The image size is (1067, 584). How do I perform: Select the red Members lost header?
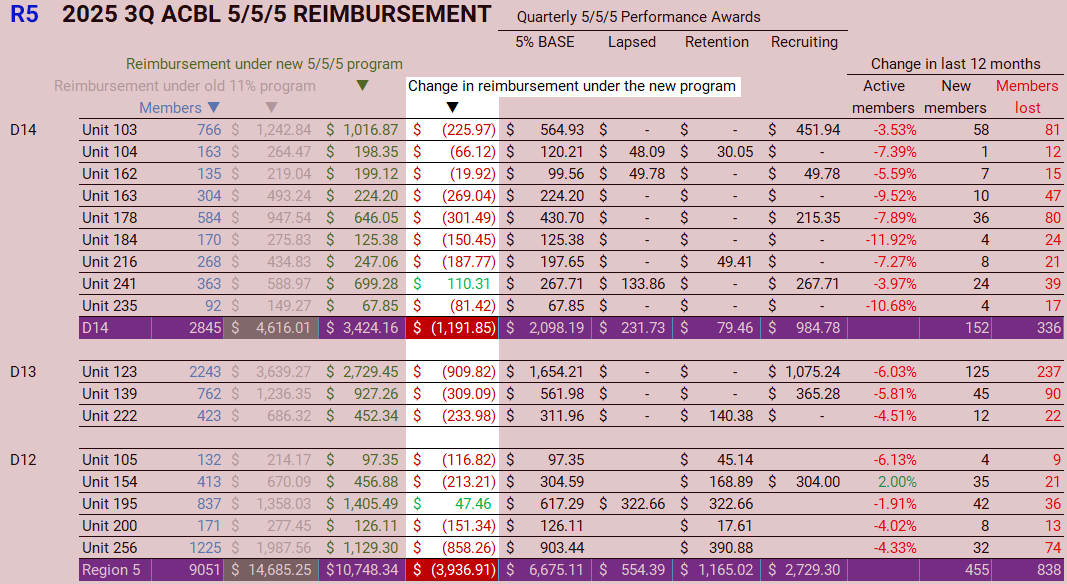click(1027, 97)
